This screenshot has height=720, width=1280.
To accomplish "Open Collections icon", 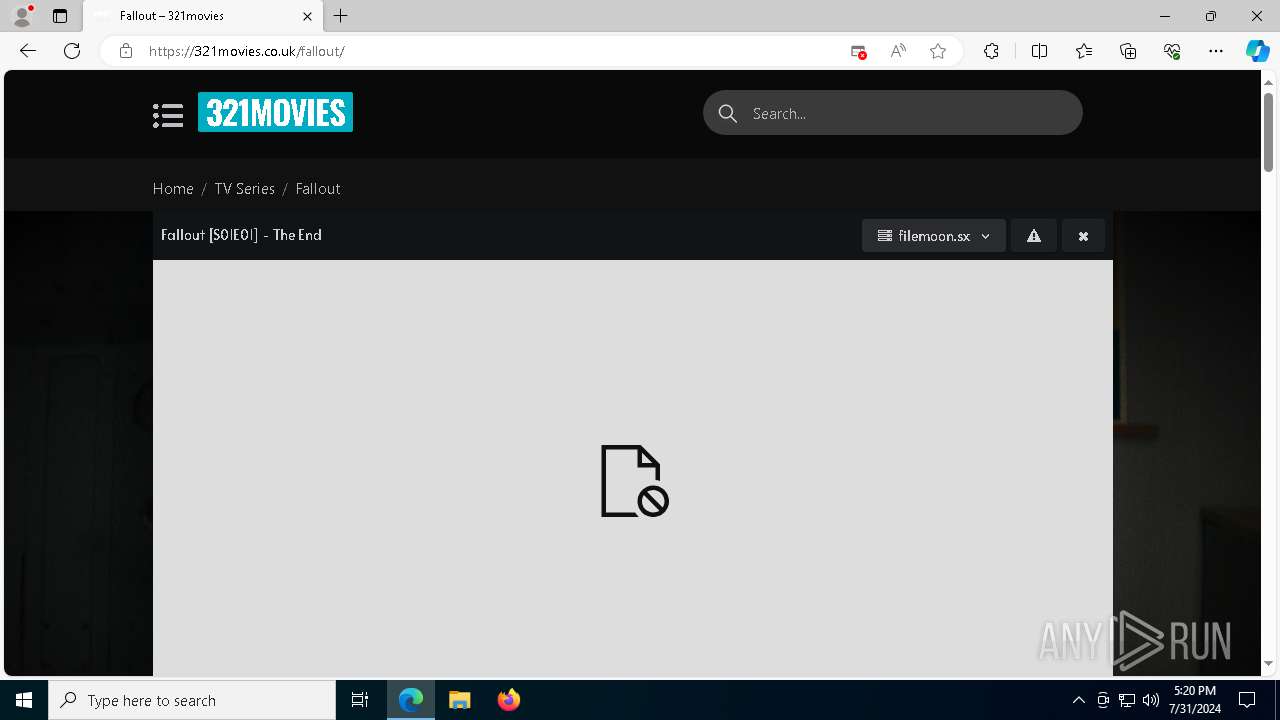I will click(1128, 51).
